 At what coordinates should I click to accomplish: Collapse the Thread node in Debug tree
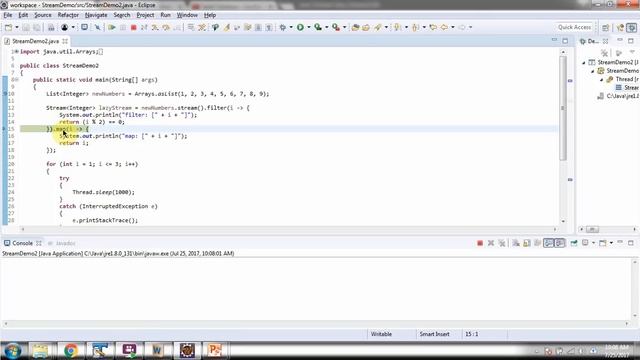coord(602,79)
